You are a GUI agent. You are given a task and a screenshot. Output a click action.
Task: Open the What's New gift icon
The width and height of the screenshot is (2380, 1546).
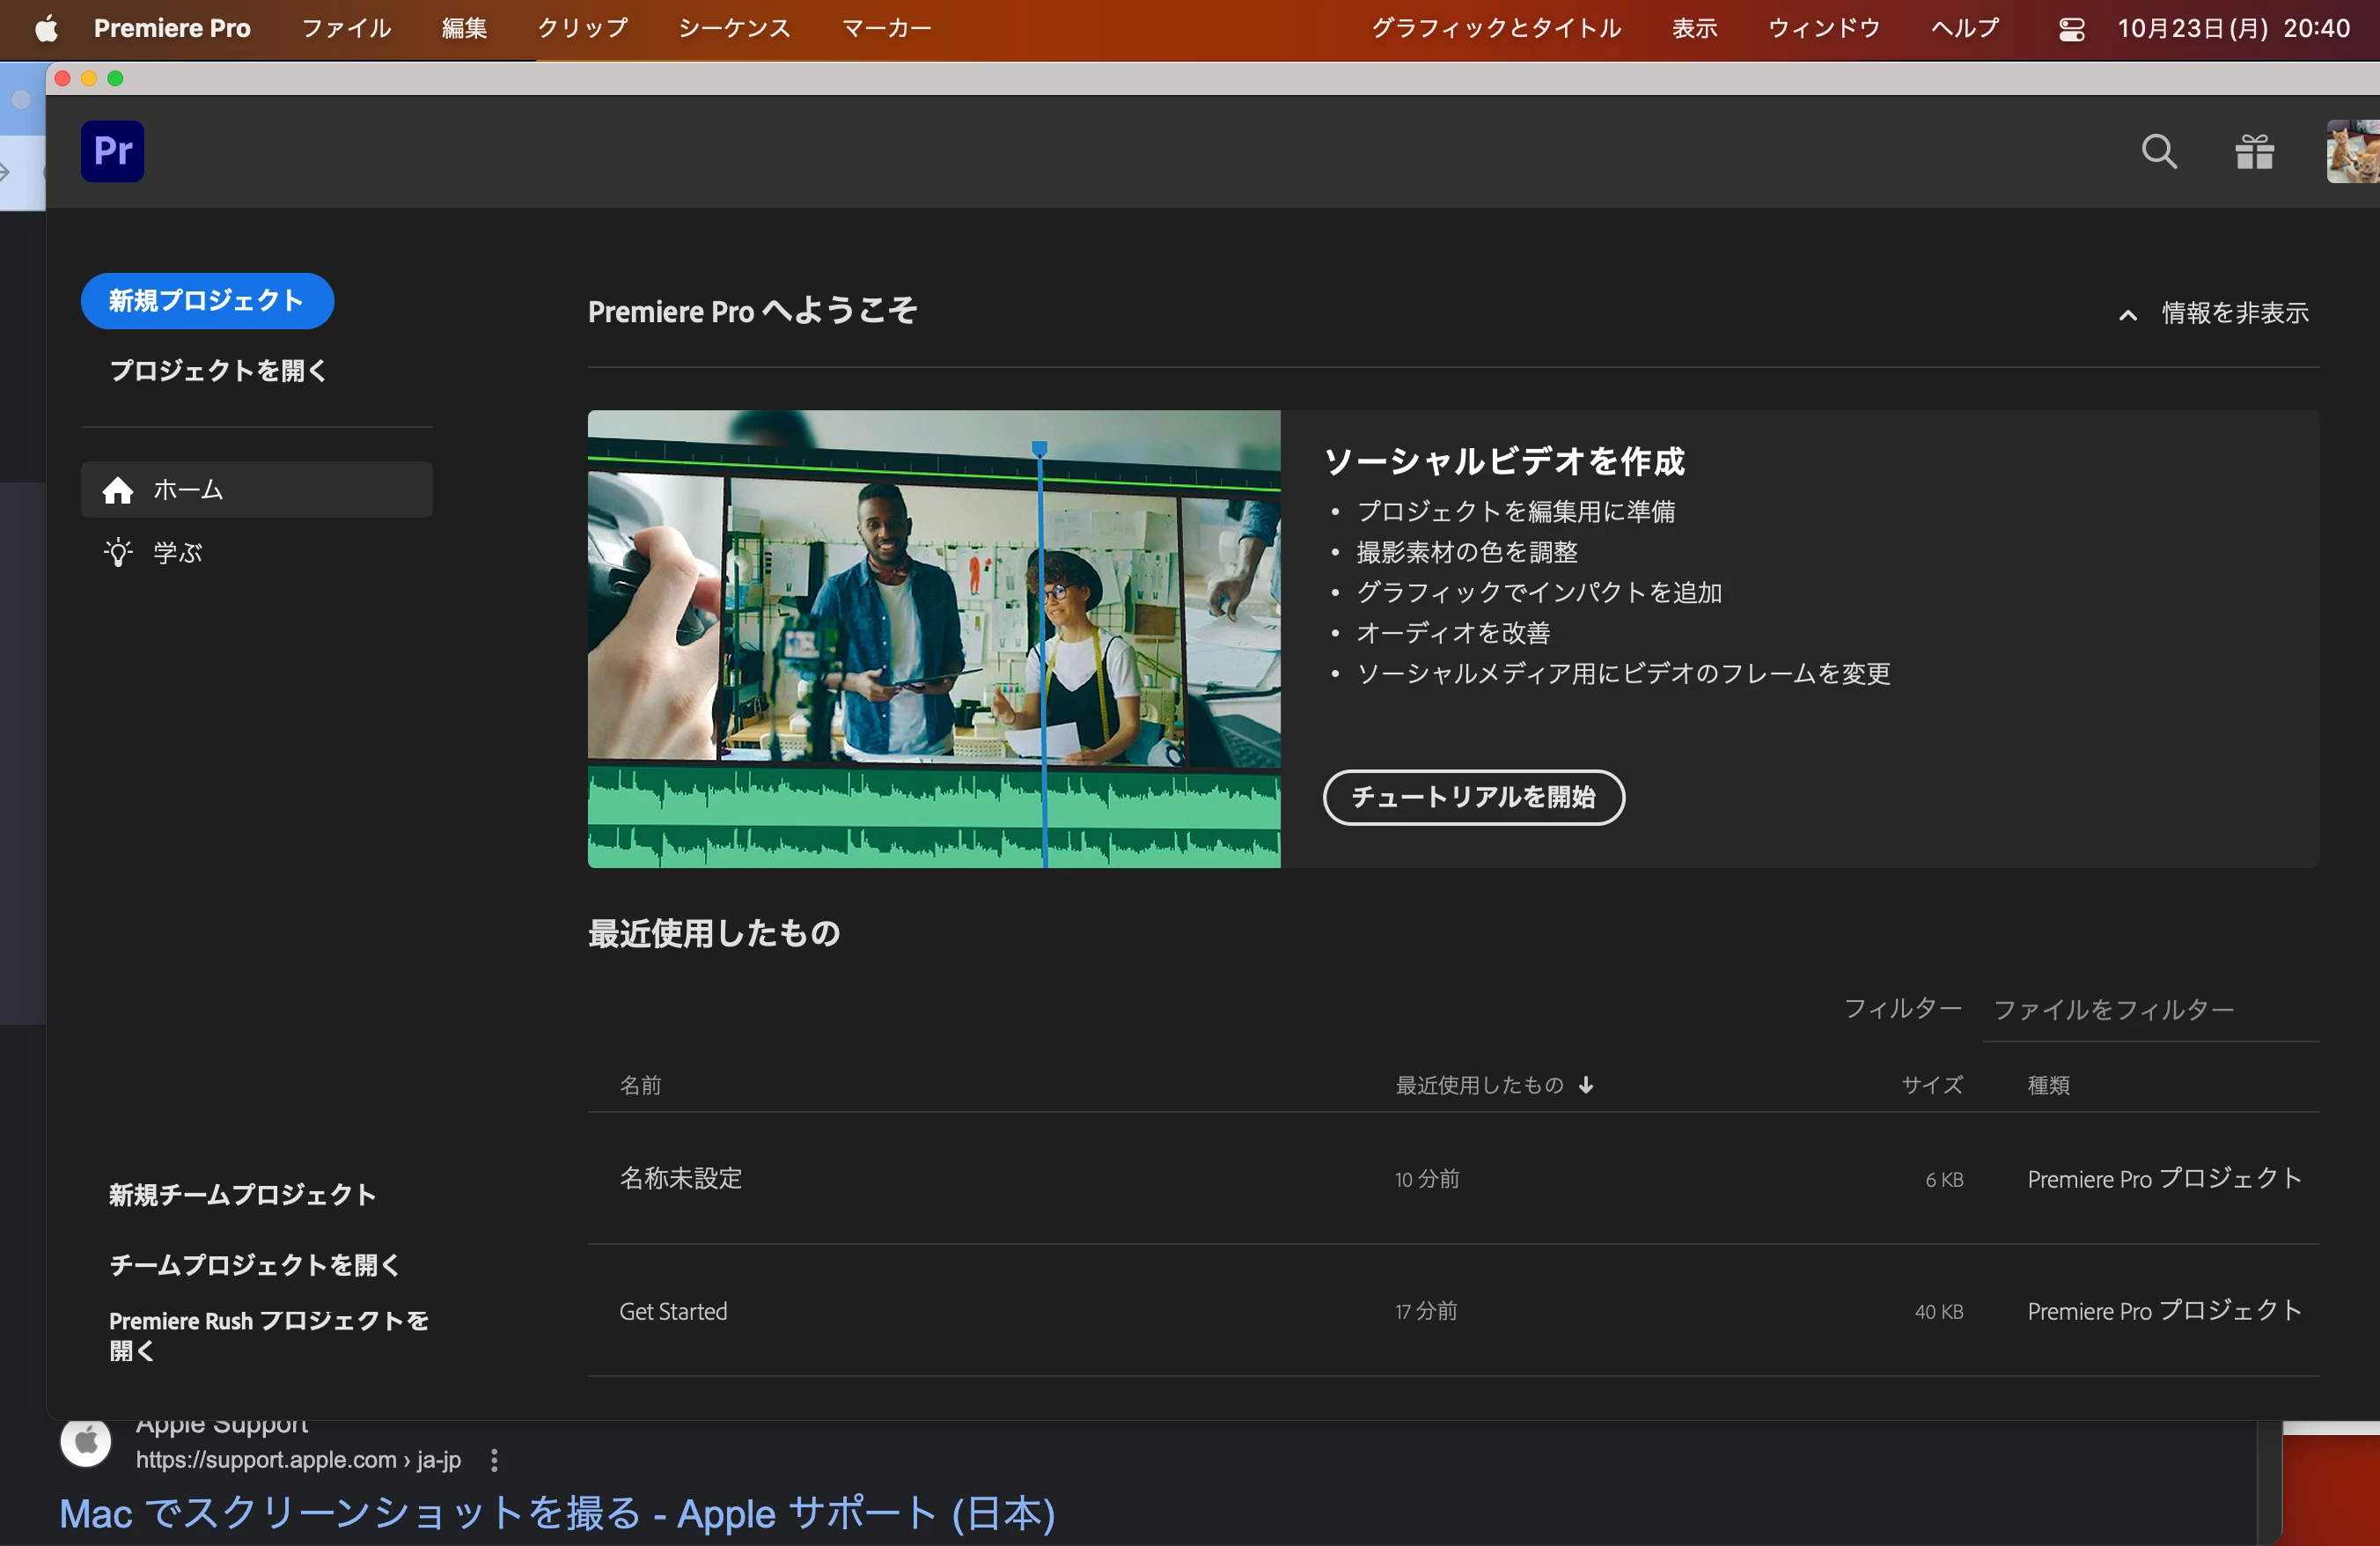point(2254,151)
